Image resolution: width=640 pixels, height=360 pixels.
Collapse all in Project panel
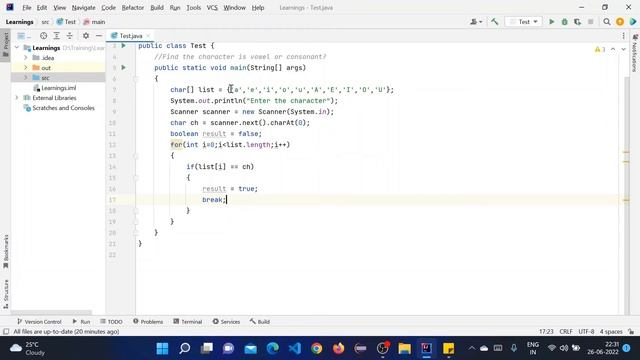coord(69,36)
